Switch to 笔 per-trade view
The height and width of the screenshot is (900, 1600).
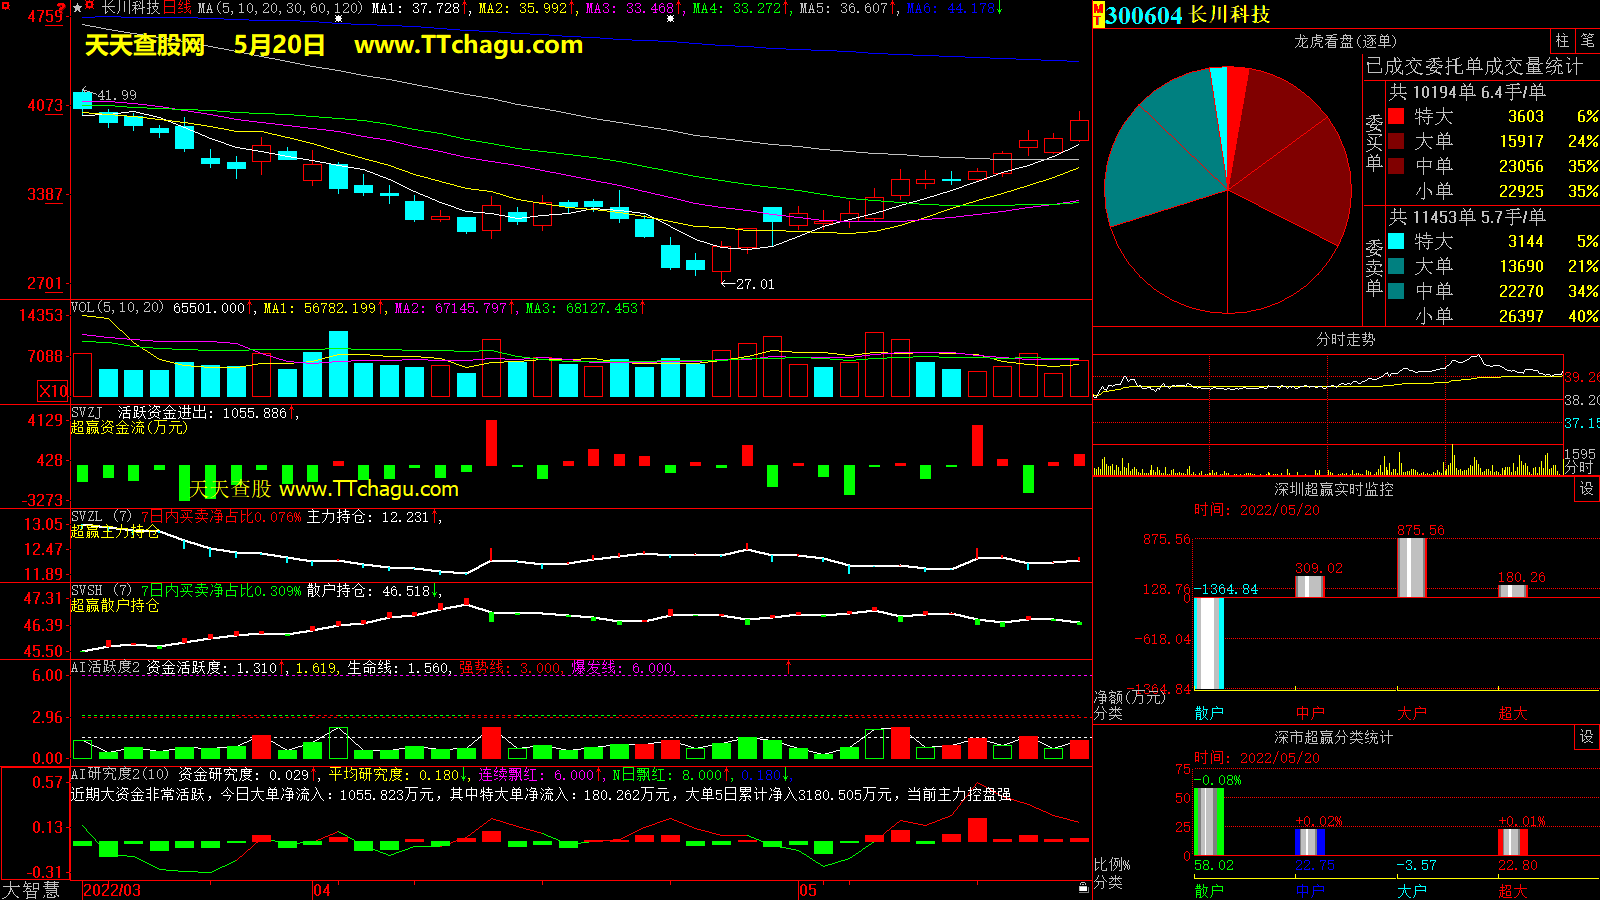(x=1587, y=41)
